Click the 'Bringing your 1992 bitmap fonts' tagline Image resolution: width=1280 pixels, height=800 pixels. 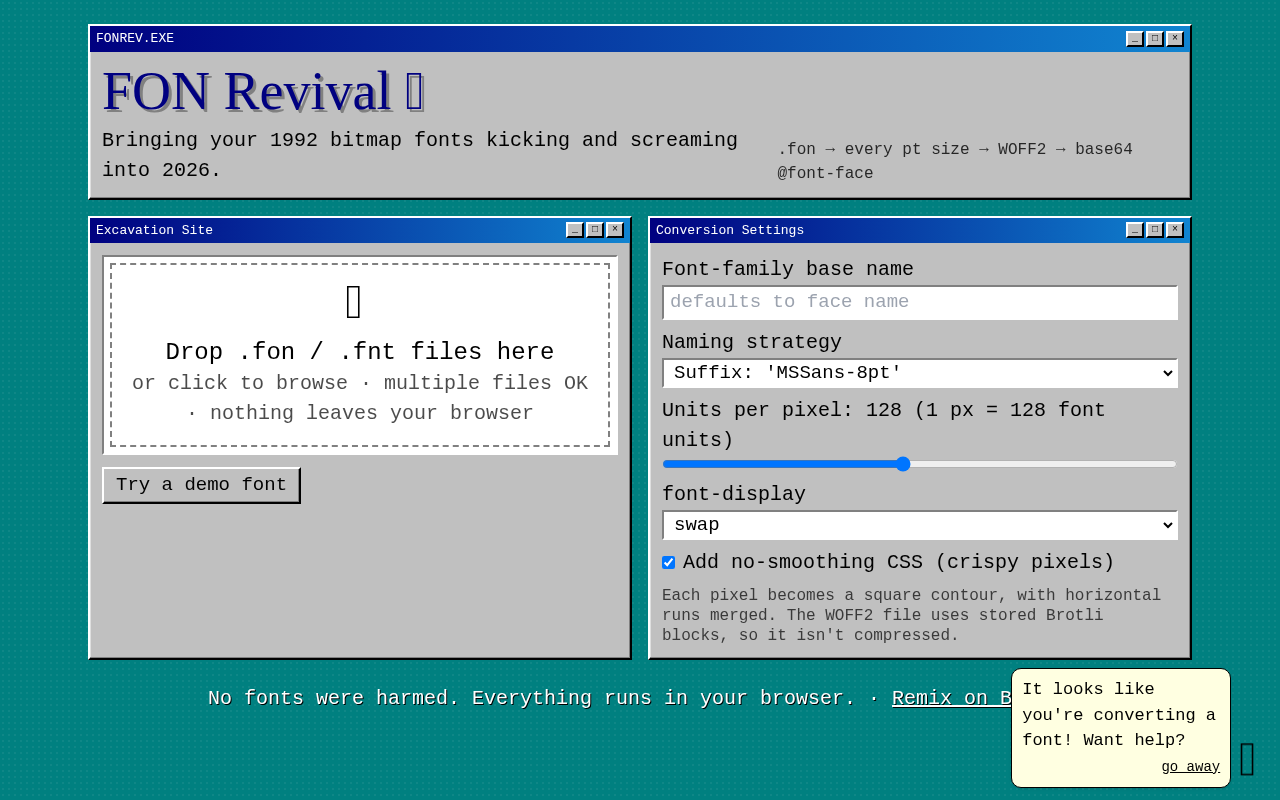[420, 155]
